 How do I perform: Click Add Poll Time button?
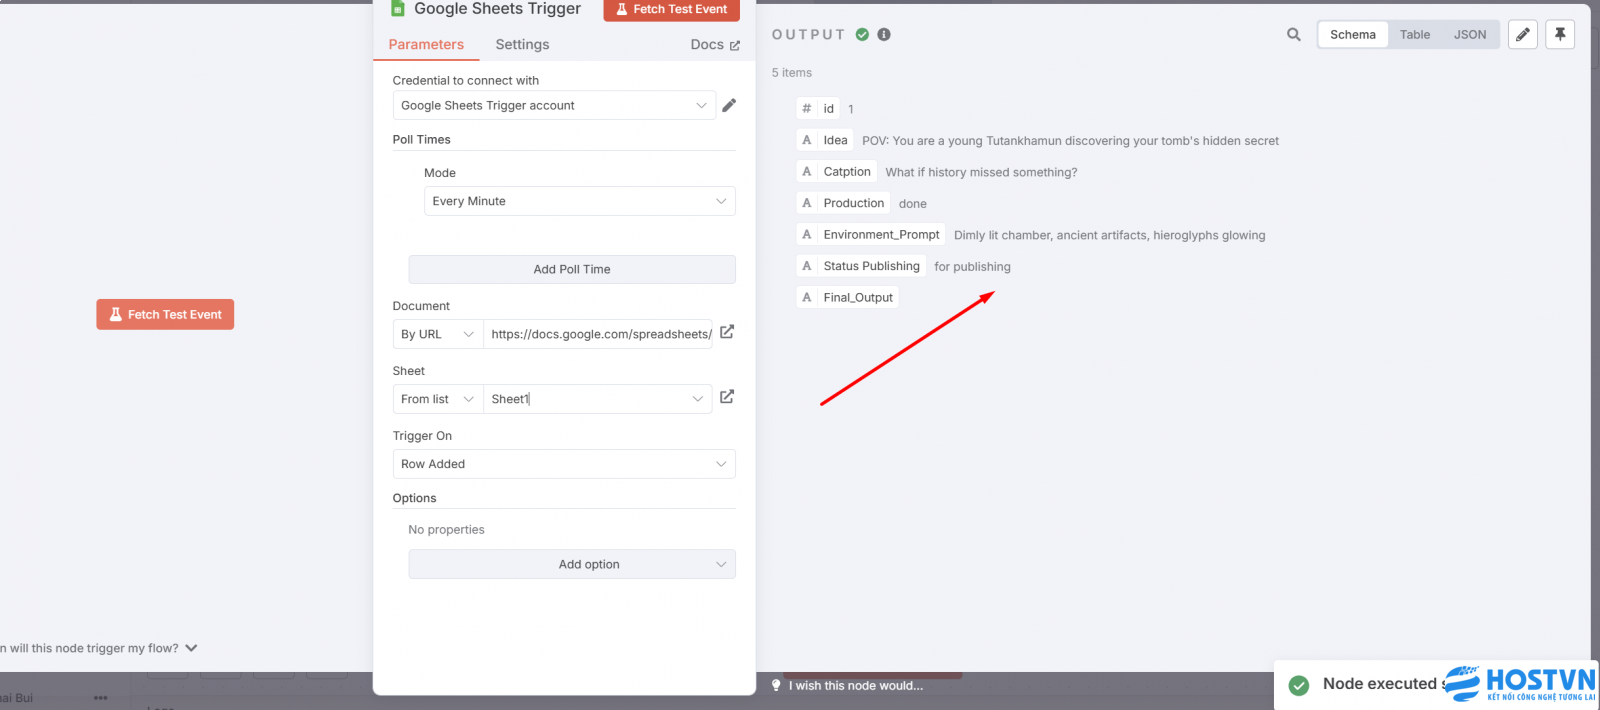pyautogui.click(x=572, y=269)
